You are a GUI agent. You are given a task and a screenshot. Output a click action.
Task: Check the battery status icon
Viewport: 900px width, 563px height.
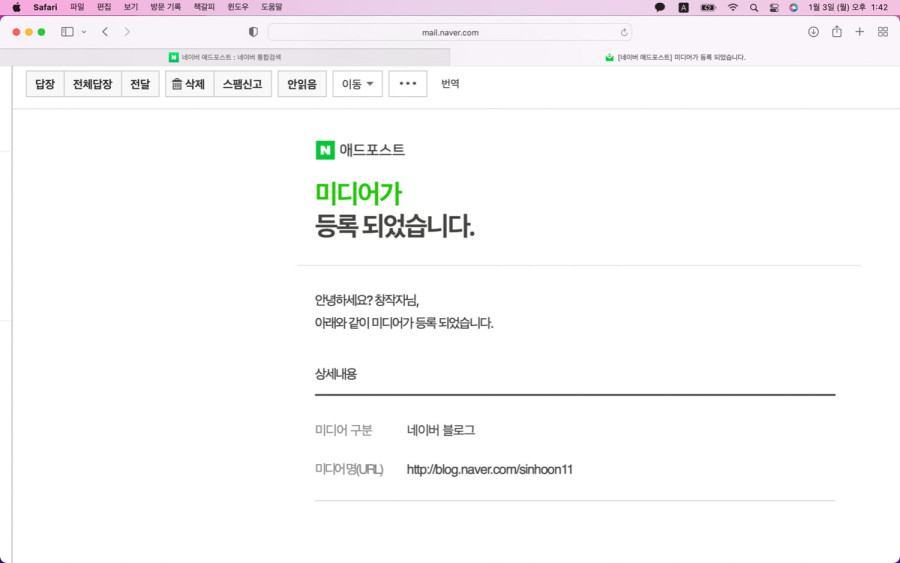[x=708, y=7]
